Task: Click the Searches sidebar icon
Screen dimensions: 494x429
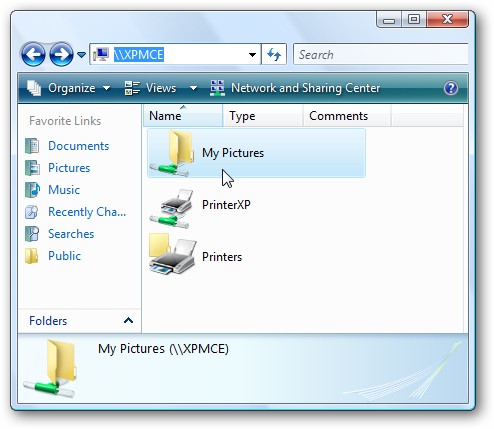Action: tap(32, 234)
